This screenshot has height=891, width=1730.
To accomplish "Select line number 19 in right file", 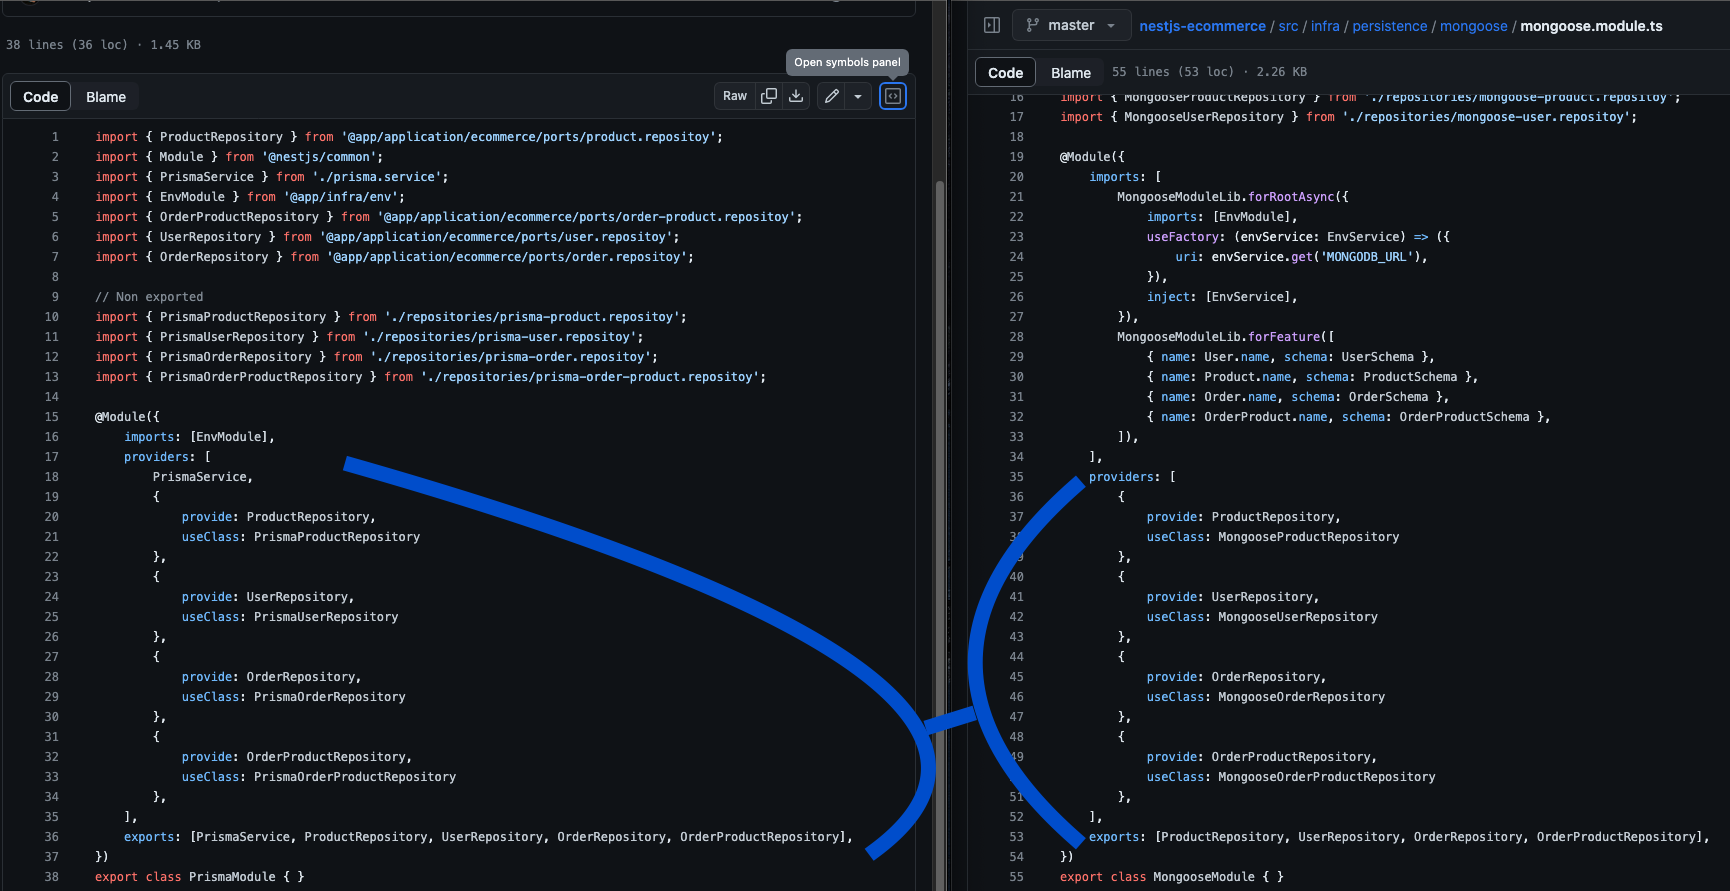I will pos(1016,157).
